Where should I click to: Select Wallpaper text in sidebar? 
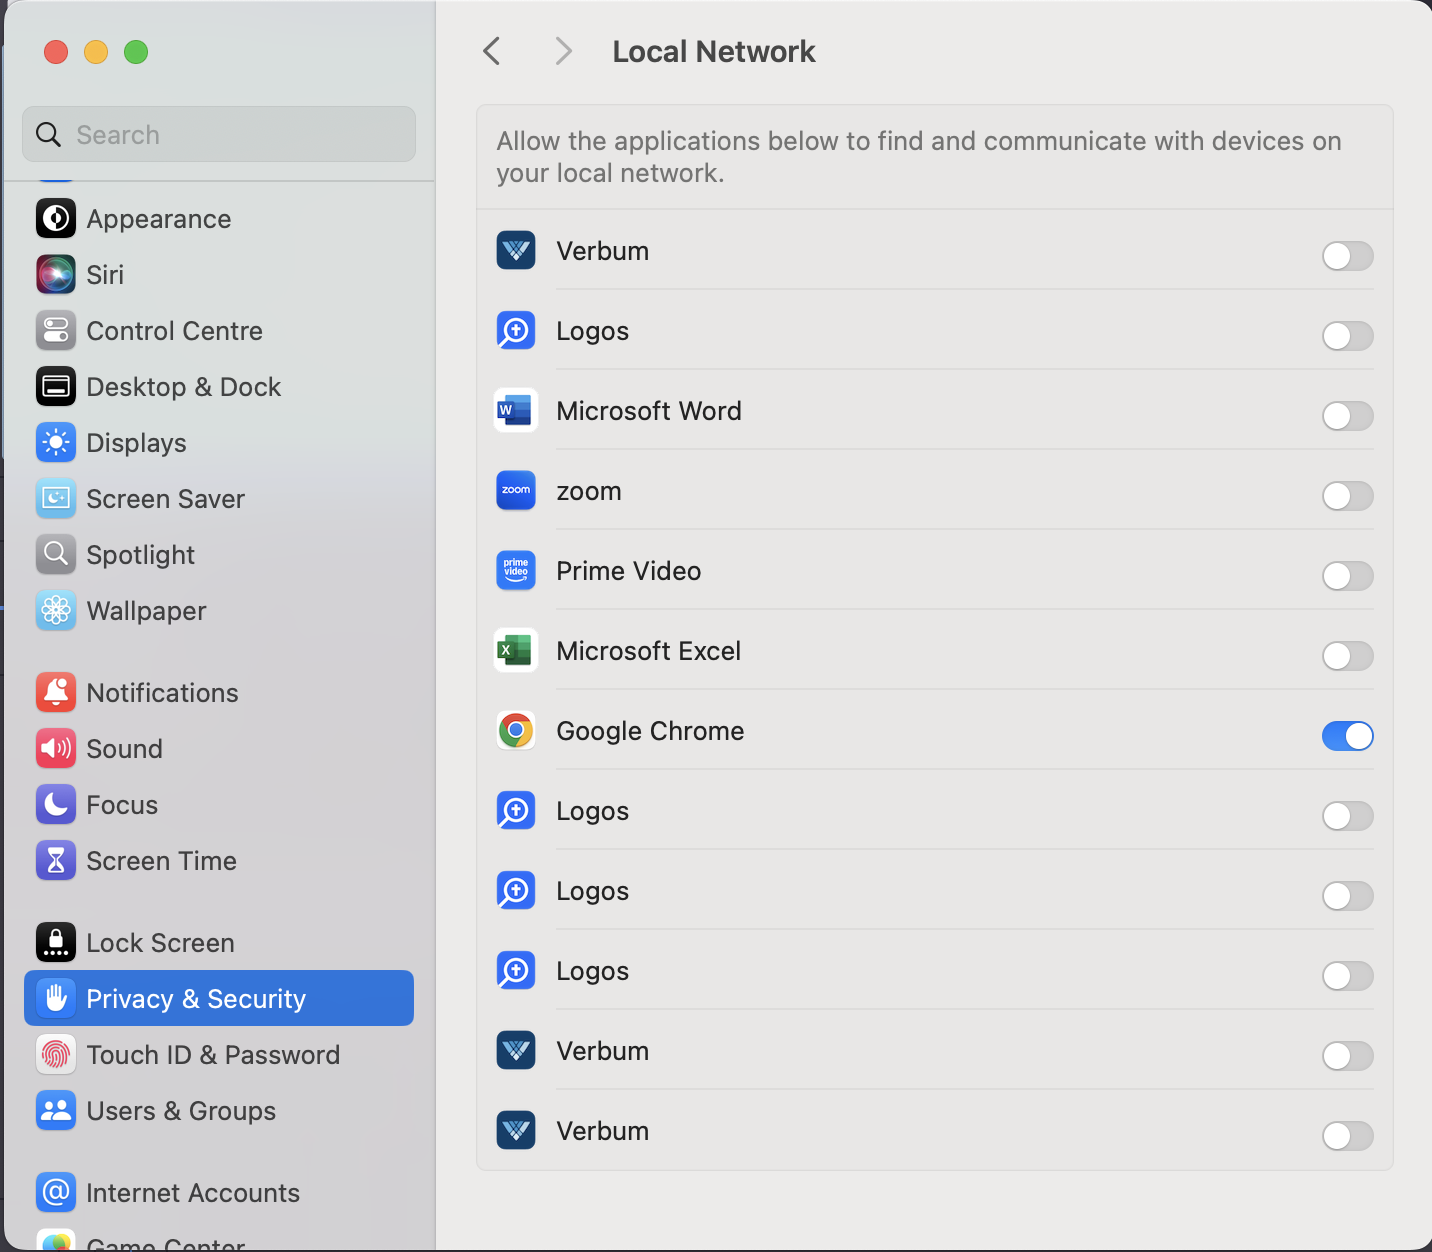147,611
